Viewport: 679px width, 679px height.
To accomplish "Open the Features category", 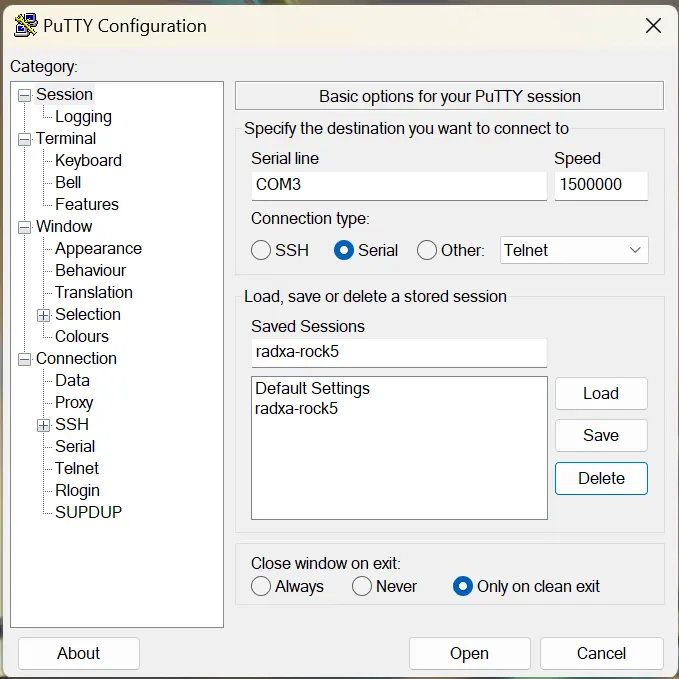I will 87,204.
